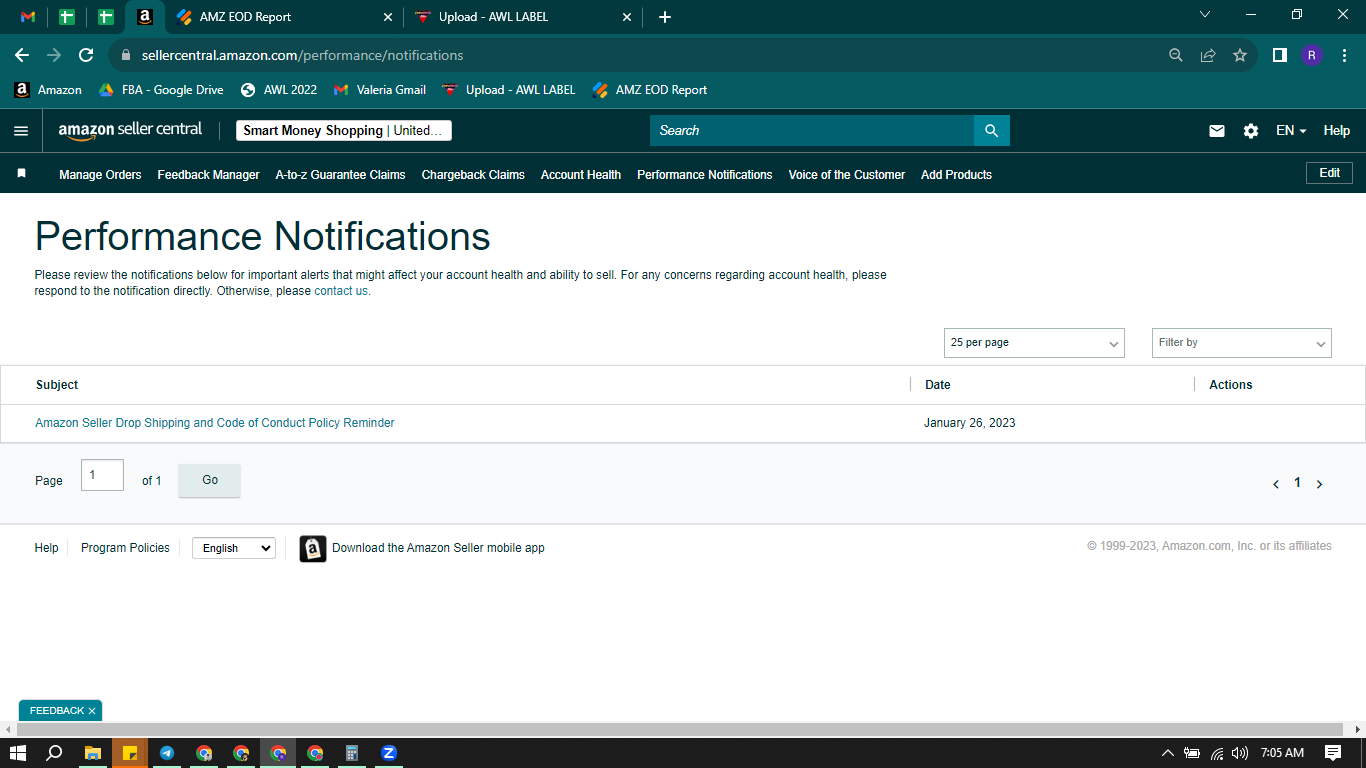1366x768 pixels.
Task: Reload the page
Action: (86, 55)
